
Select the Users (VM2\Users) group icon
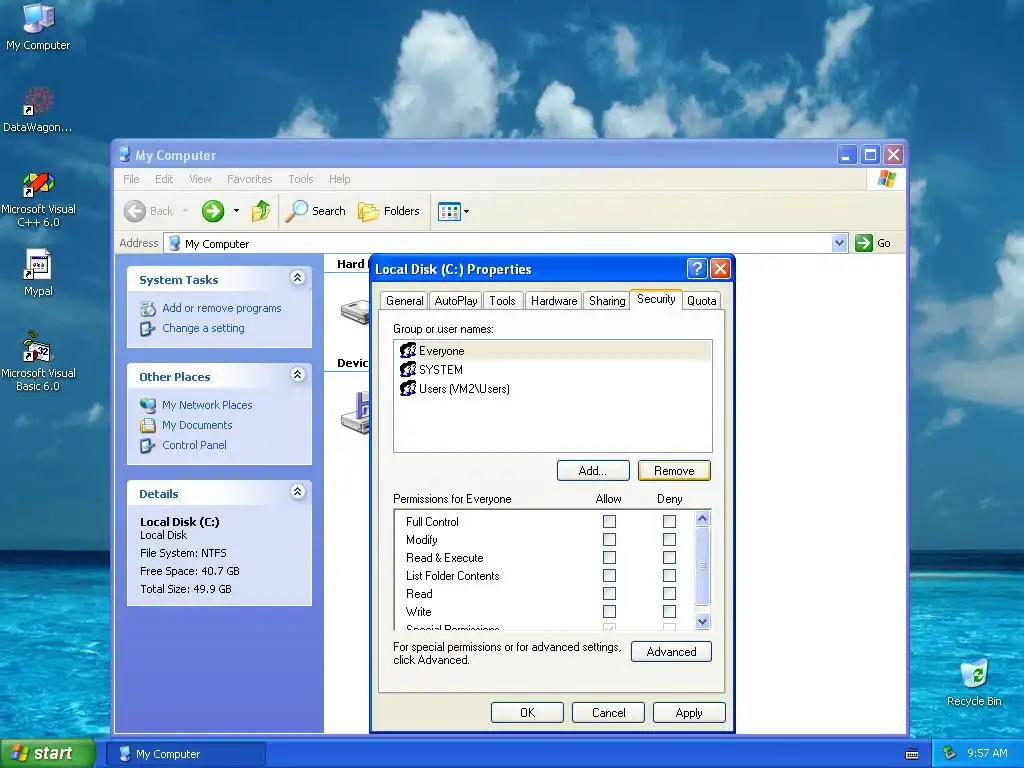[408, 388]
